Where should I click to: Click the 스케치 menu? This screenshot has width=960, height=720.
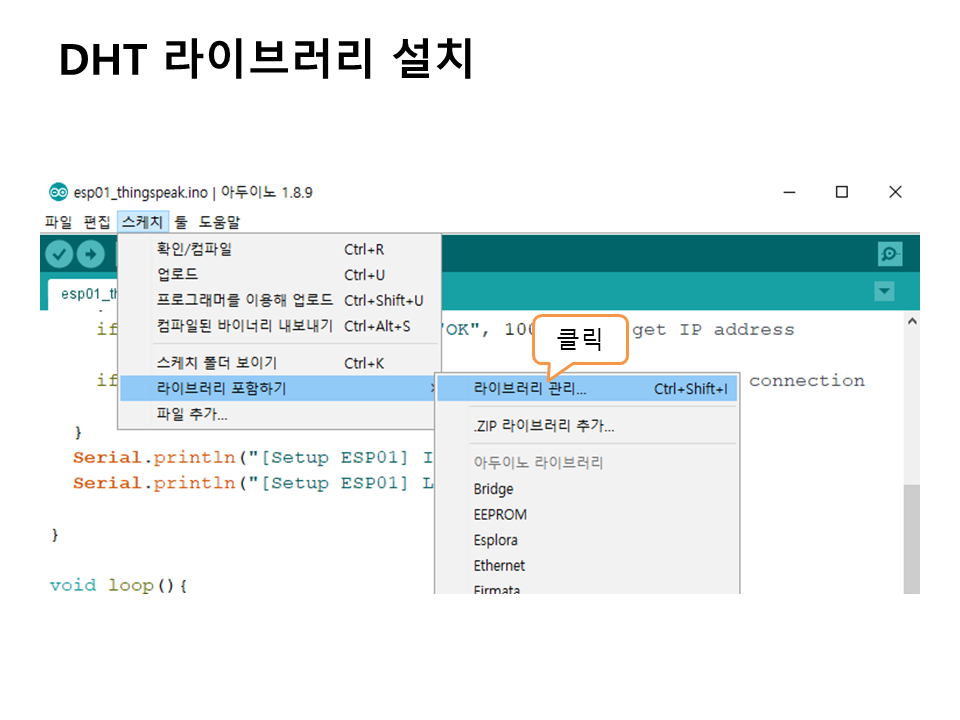coord(142,222)
